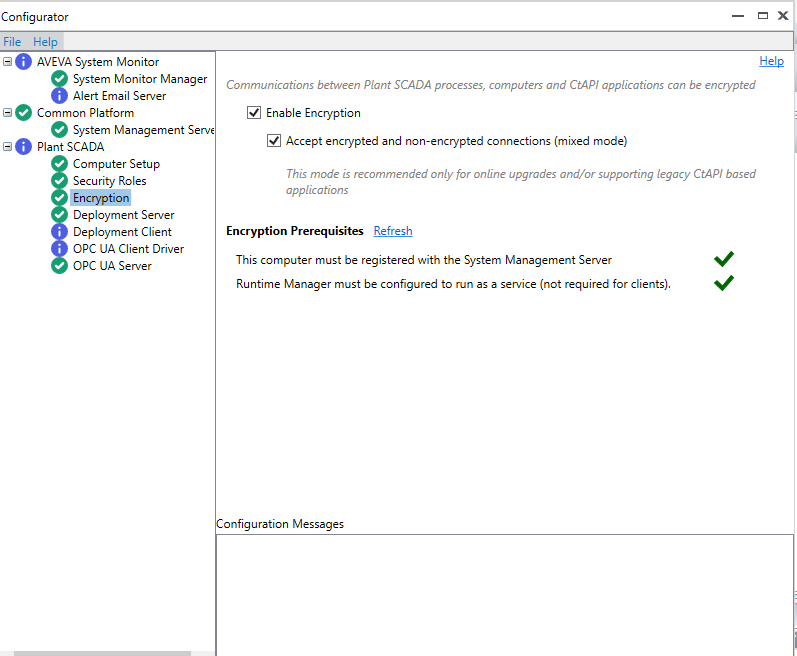
Task: Select System Monitor Manager in the tree
Action: pos(140,79)
